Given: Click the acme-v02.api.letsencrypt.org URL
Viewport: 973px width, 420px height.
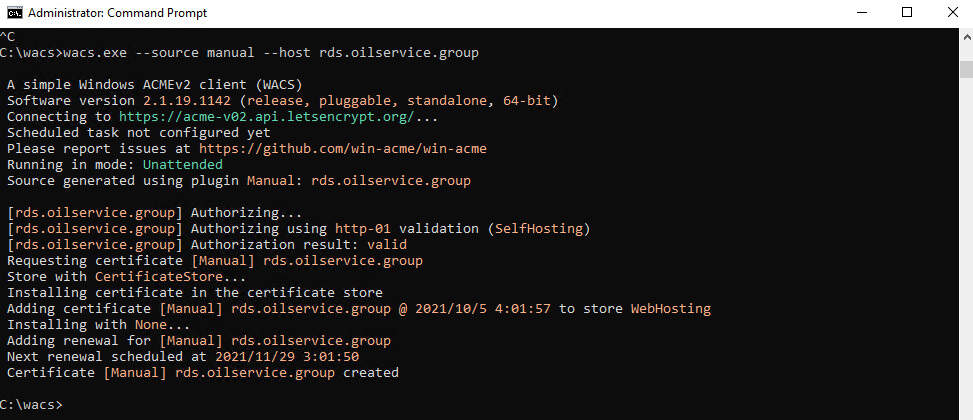Looking at the screenshot, I should pyautogui.click(x=266, y=117).
